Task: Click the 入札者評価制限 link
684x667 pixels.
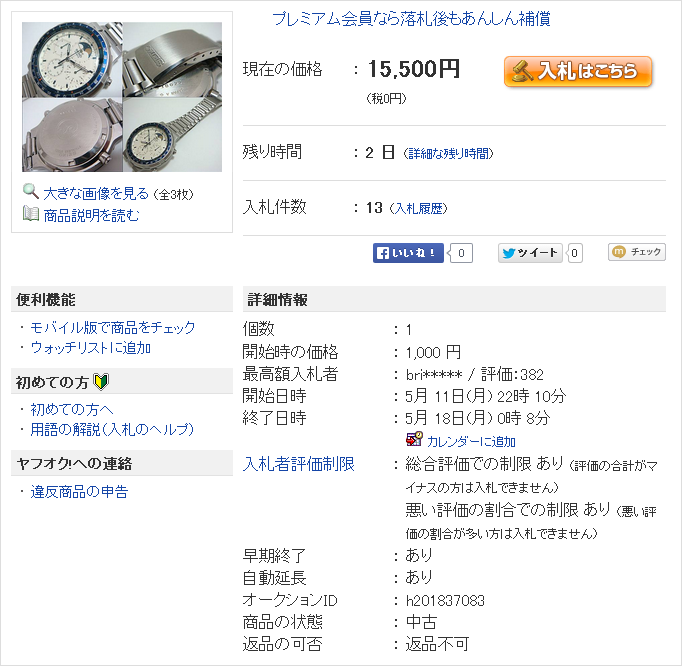Action: click(x=298, y=464)
